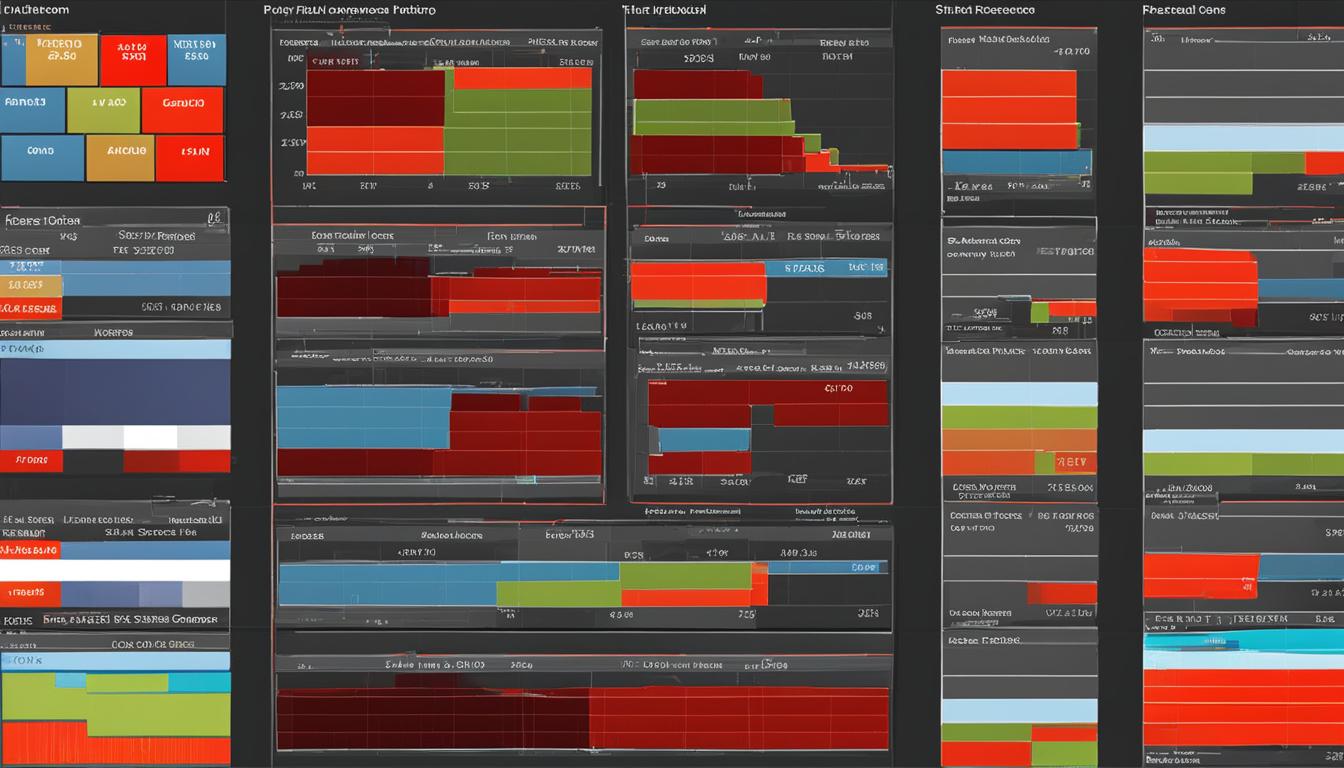Select the full-width white bar in left sidebar
This screenshot has width=1344, height=768.
(x=115, y=571)
